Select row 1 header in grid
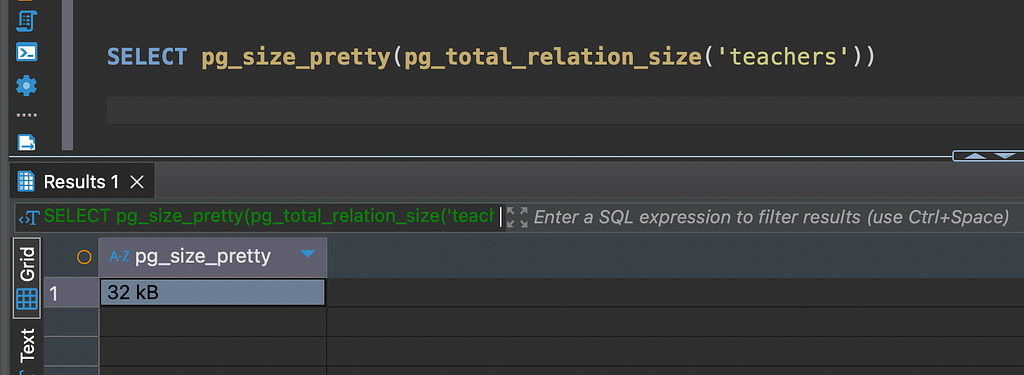 point(71,293)
